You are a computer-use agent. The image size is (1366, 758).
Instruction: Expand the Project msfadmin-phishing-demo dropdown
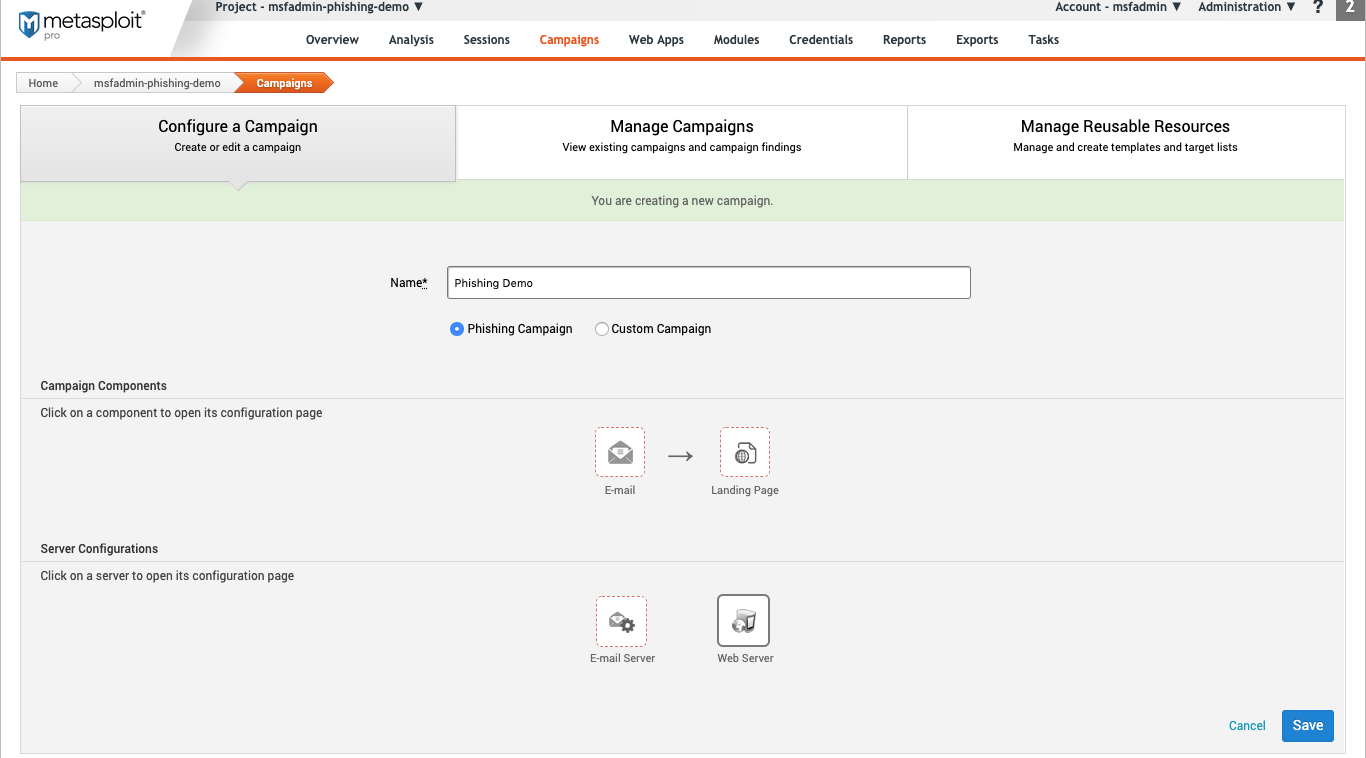pyautogui.click(x=319, y=7)
